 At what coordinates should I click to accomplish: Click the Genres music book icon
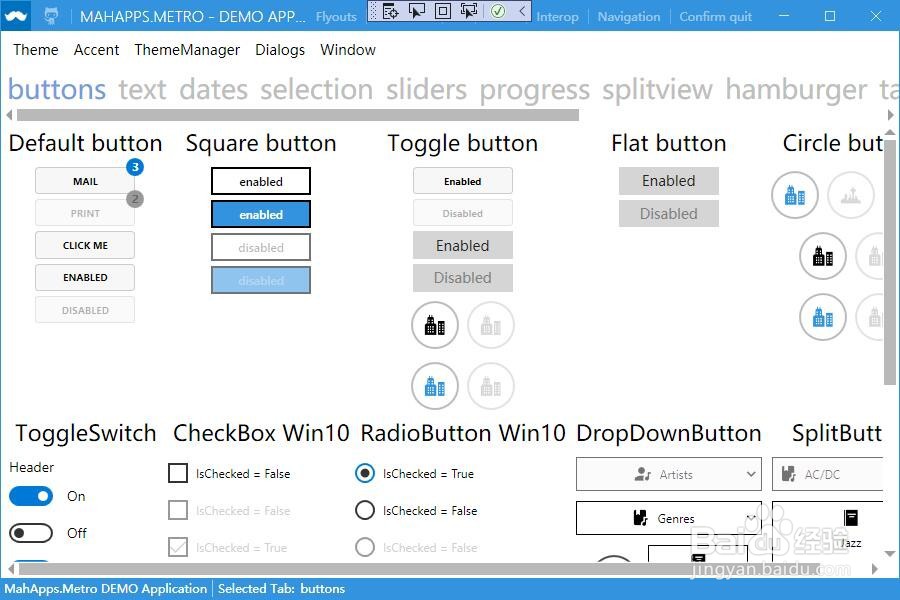(x=640, y=518)
